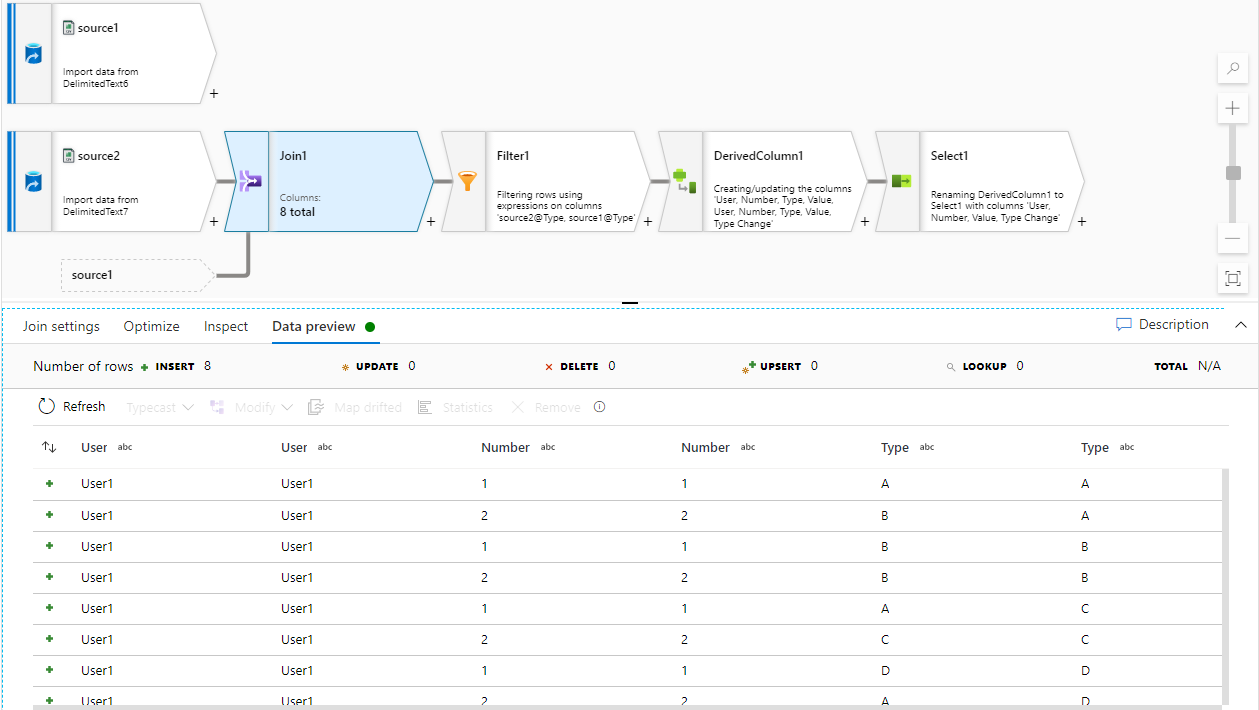The height and width of the screenshot is (710, 1259).
Task: Click the Map drifted button
Action: click(355, 407)
